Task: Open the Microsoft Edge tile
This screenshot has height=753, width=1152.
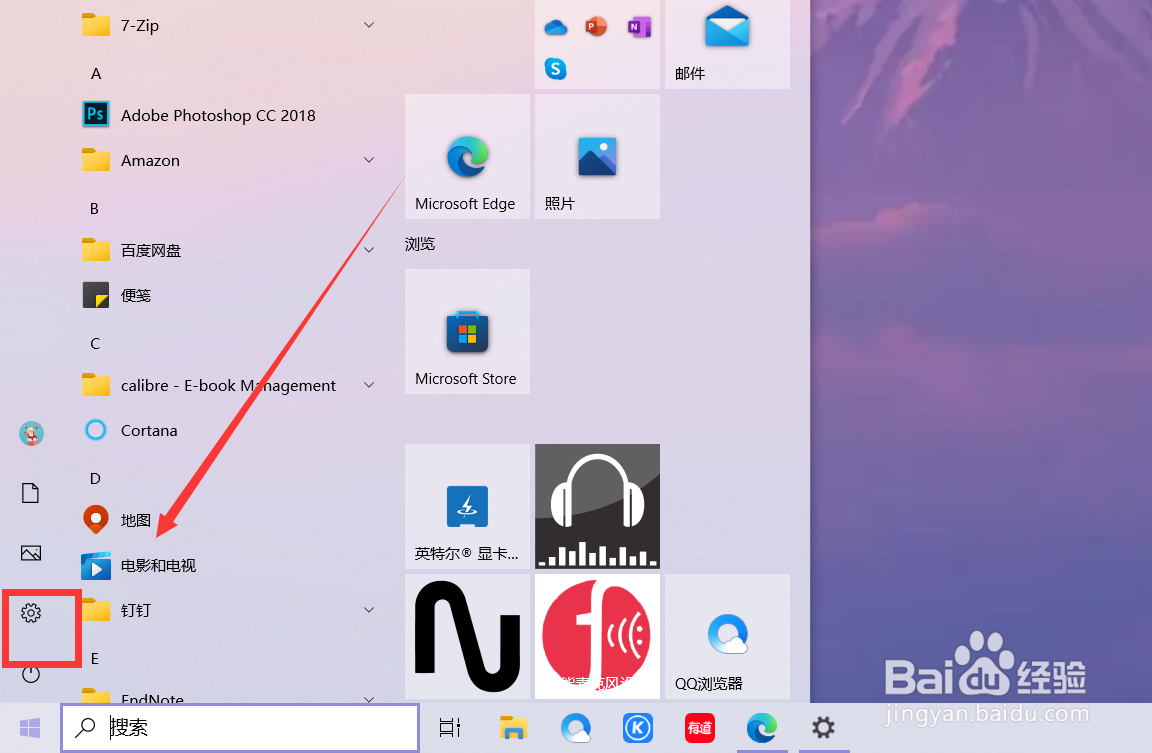Action: point(467,156)
